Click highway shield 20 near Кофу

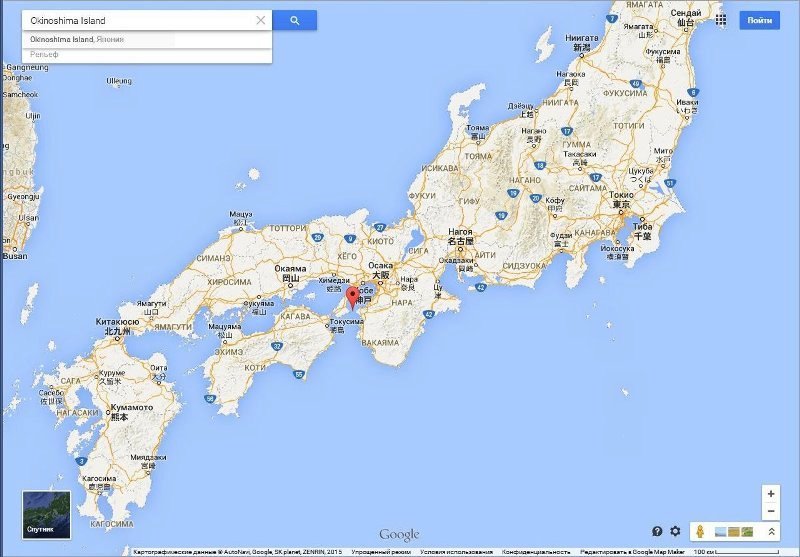[x=535, y=198]
